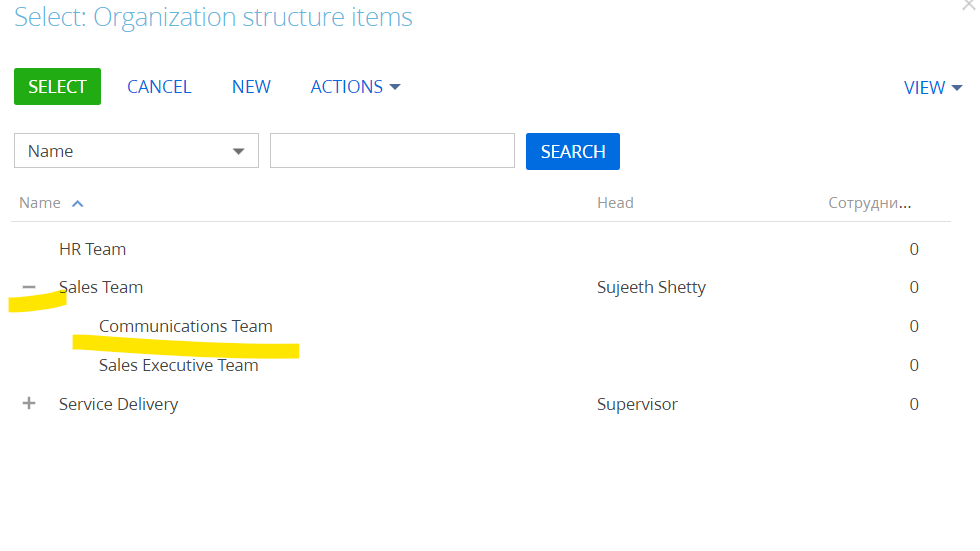Click the green SELECT button
Screen dimensions: 980x551
58,86
